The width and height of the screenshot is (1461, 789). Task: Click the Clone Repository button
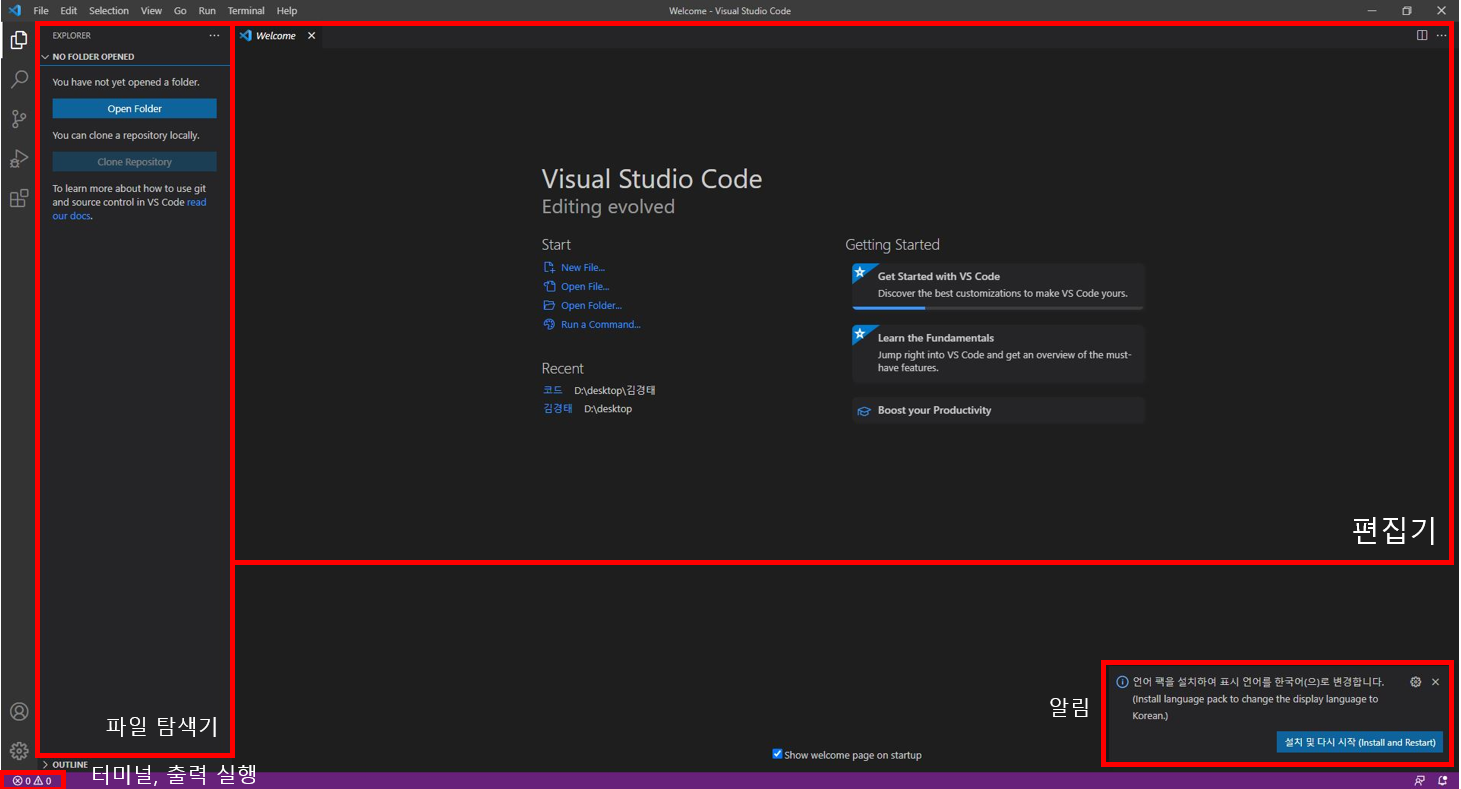click(134, 162)
